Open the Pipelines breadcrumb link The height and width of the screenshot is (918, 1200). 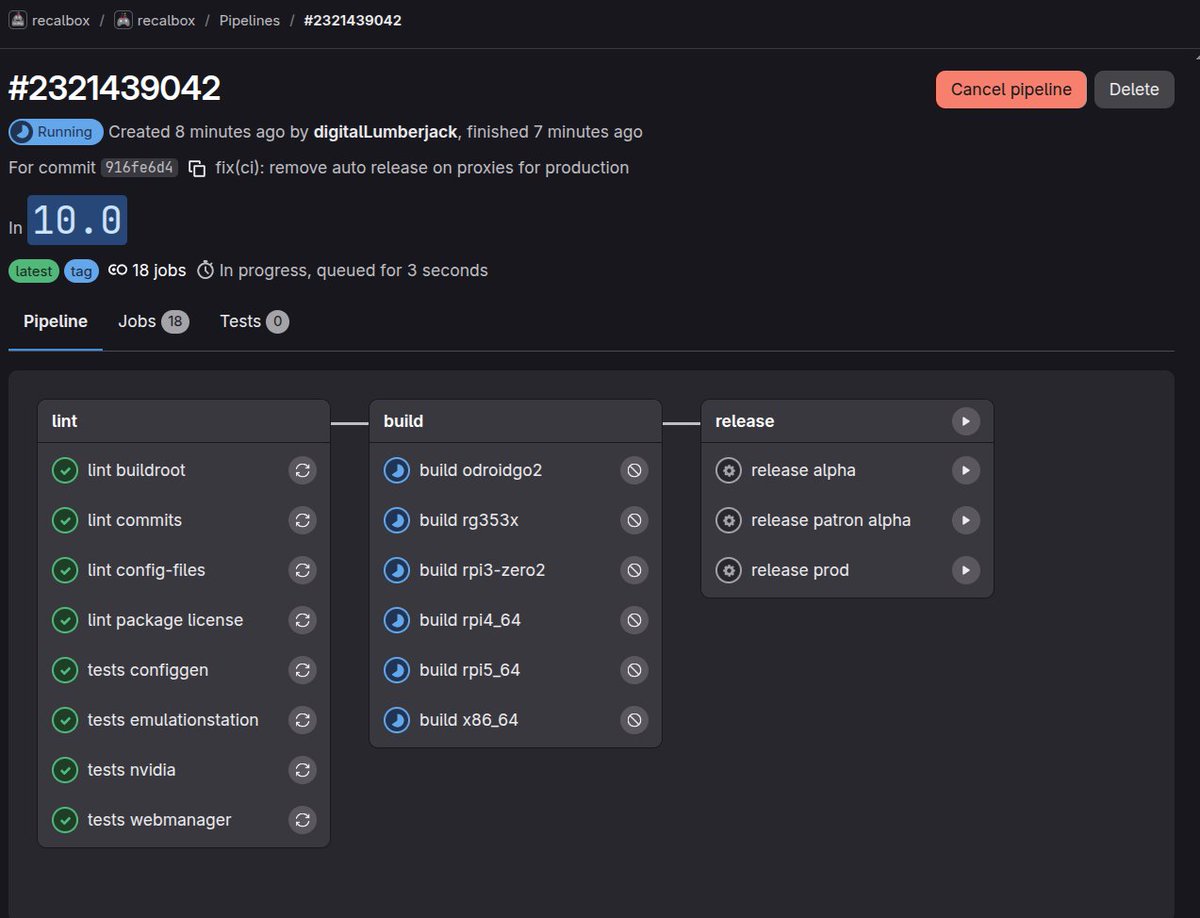pos(250,20)
